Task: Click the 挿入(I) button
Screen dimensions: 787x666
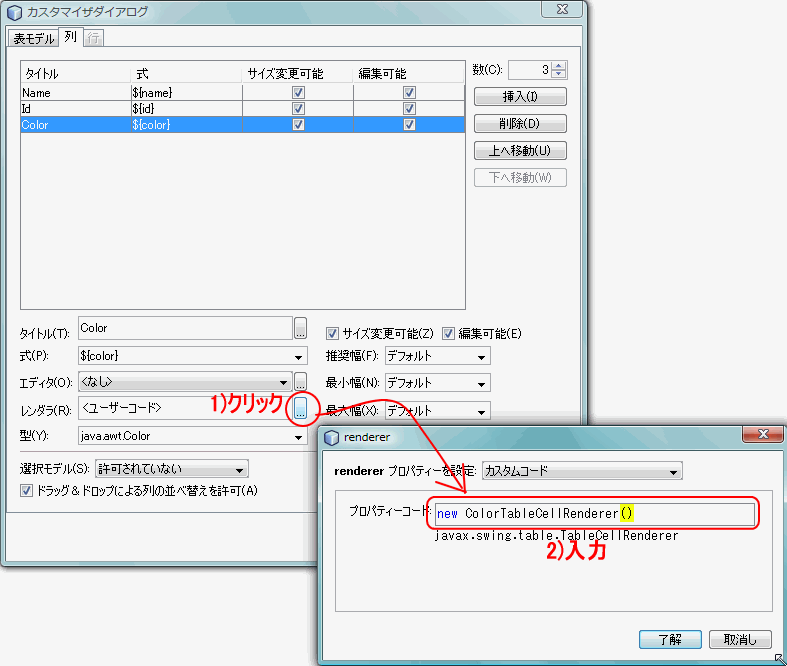Action: 520,97
